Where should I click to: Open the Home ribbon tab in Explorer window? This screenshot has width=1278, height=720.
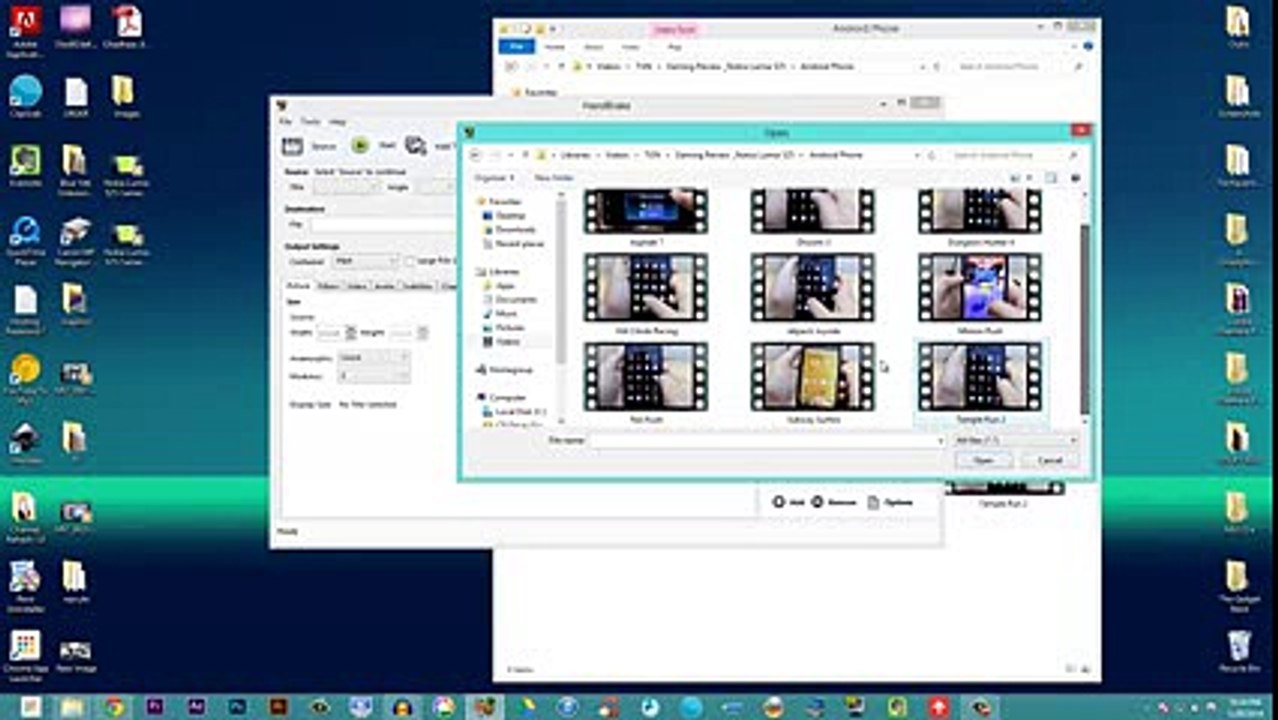click(x=554, y=46)
